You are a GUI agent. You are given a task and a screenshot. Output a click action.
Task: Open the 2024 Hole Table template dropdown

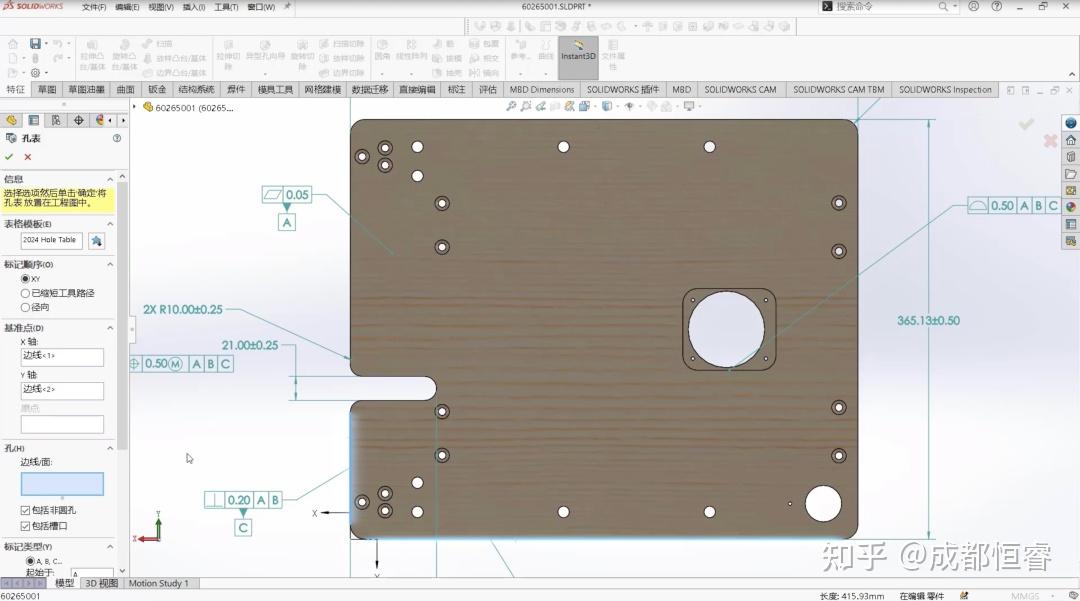coord(50,240)
